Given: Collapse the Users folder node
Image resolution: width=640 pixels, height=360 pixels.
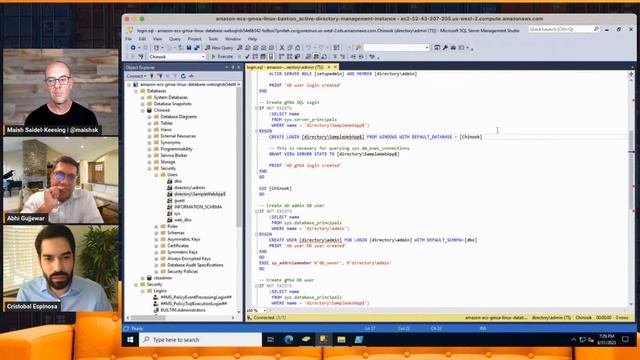Looking at the screenshot, I should coord(156,175).
